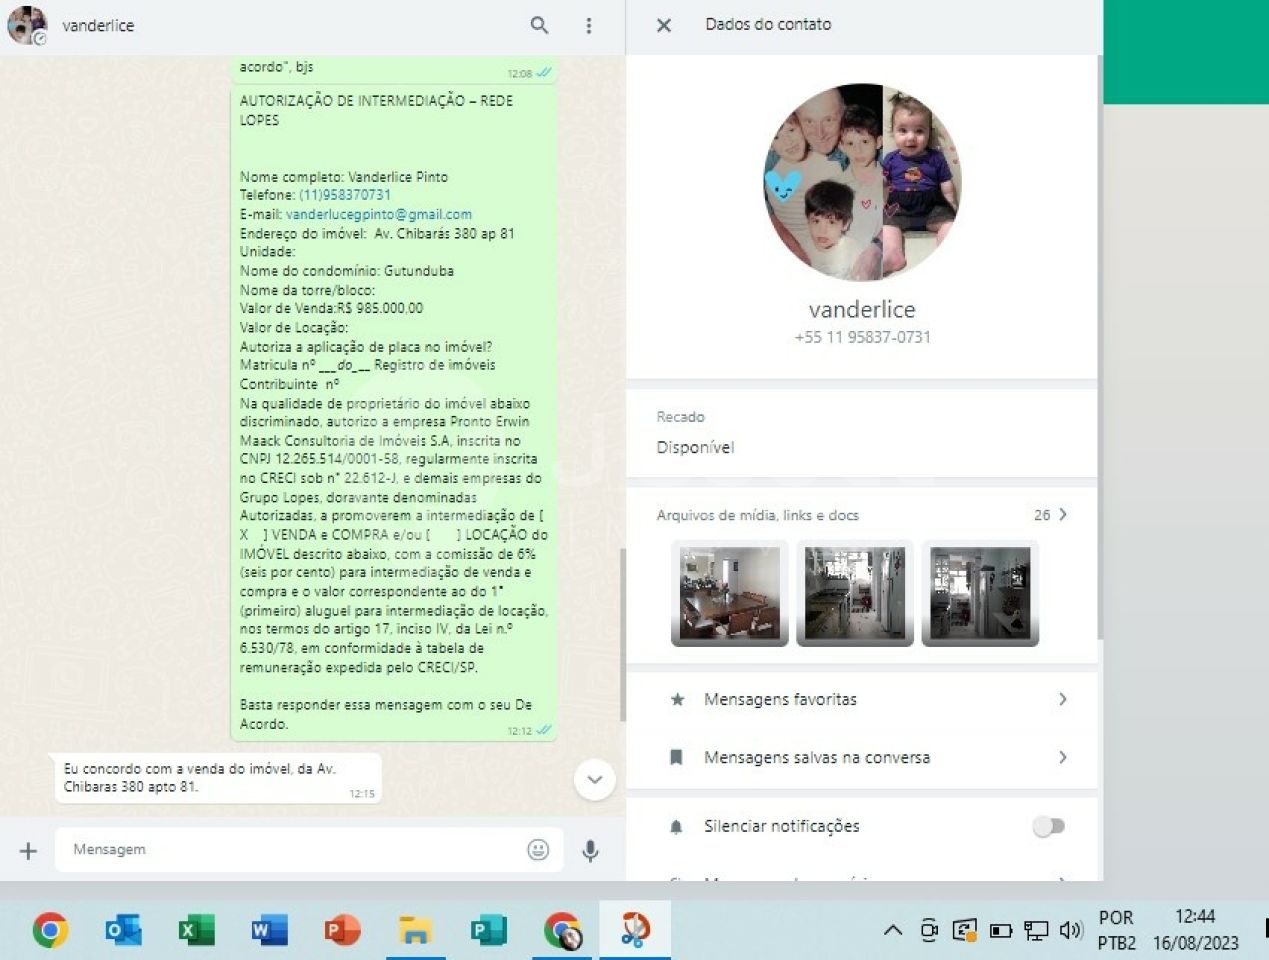Close the Dados do contato panel

(x=664, y=25)
